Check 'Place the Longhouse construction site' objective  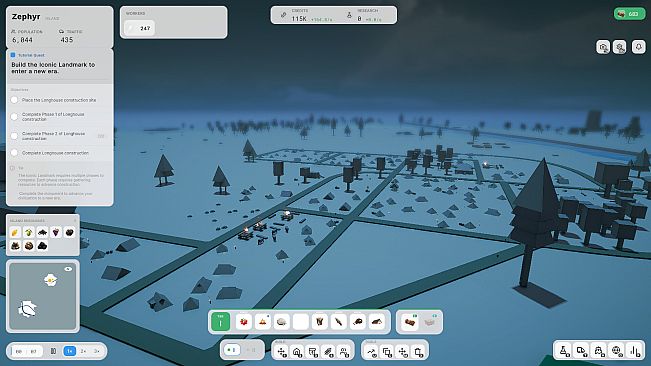coord(15,100)
